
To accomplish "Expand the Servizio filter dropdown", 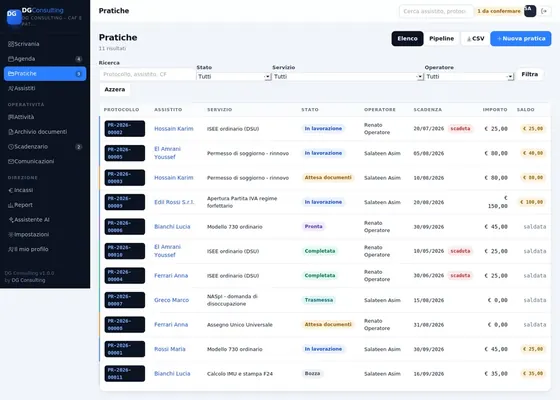I will pos(348,76).
